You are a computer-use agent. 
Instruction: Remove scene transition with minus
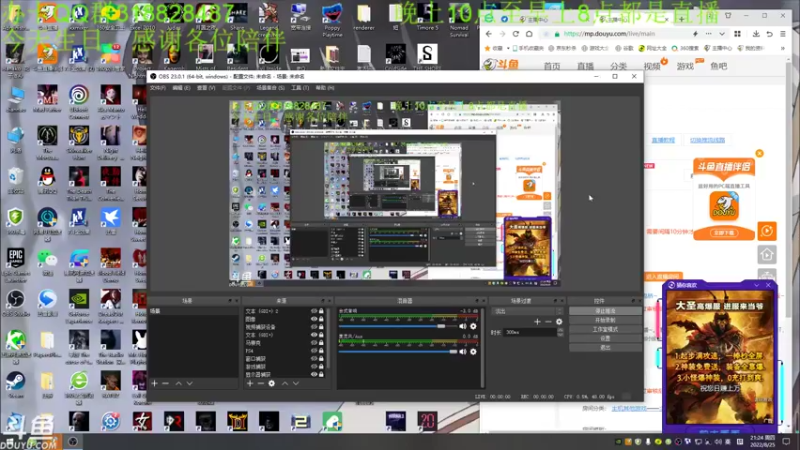click(x=548, y=321)
